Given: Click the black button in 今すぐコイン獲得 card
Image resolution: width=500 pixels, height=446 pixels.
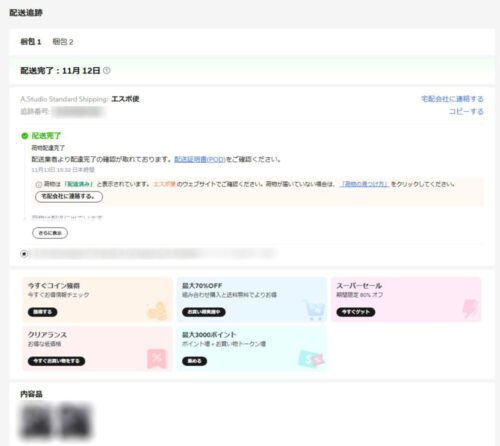Looking at the screenshot, I should click(x=42, y=312).
